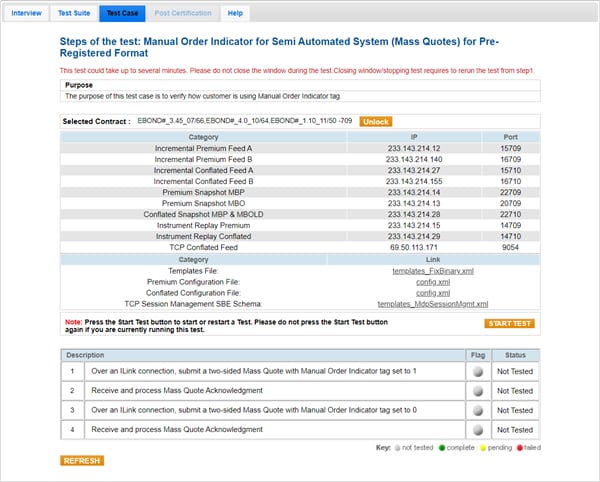Viewport: 600px width, 482px height.
Task: Open the templates_MdpSessionMgmt.xml link
Action: [433, 303]
